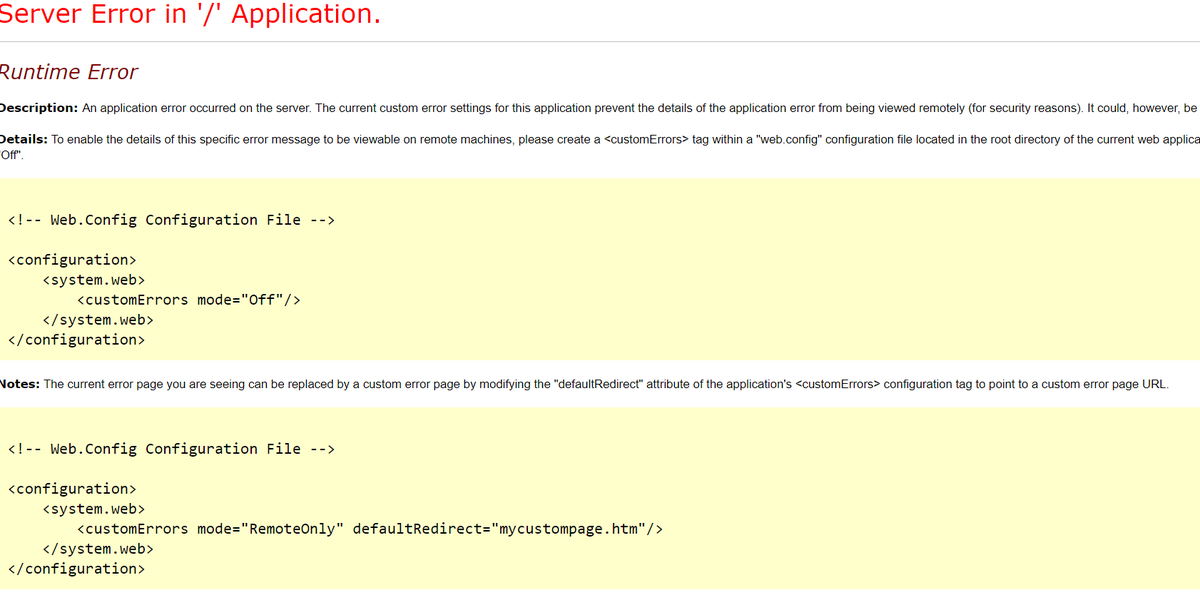Click the "Details:" label text
1200x615 pixels.
pyautogui.click(x=24, y=139)
